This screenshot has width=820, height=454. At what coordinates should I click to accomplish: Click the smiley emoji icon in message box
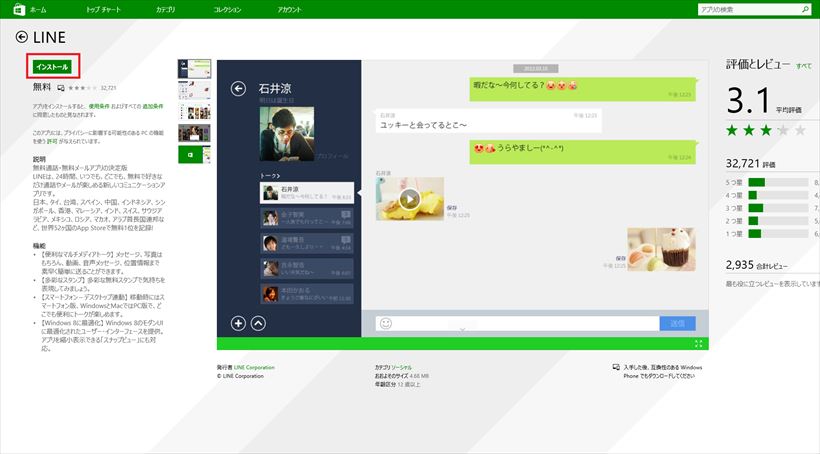(x=386, y=323)
